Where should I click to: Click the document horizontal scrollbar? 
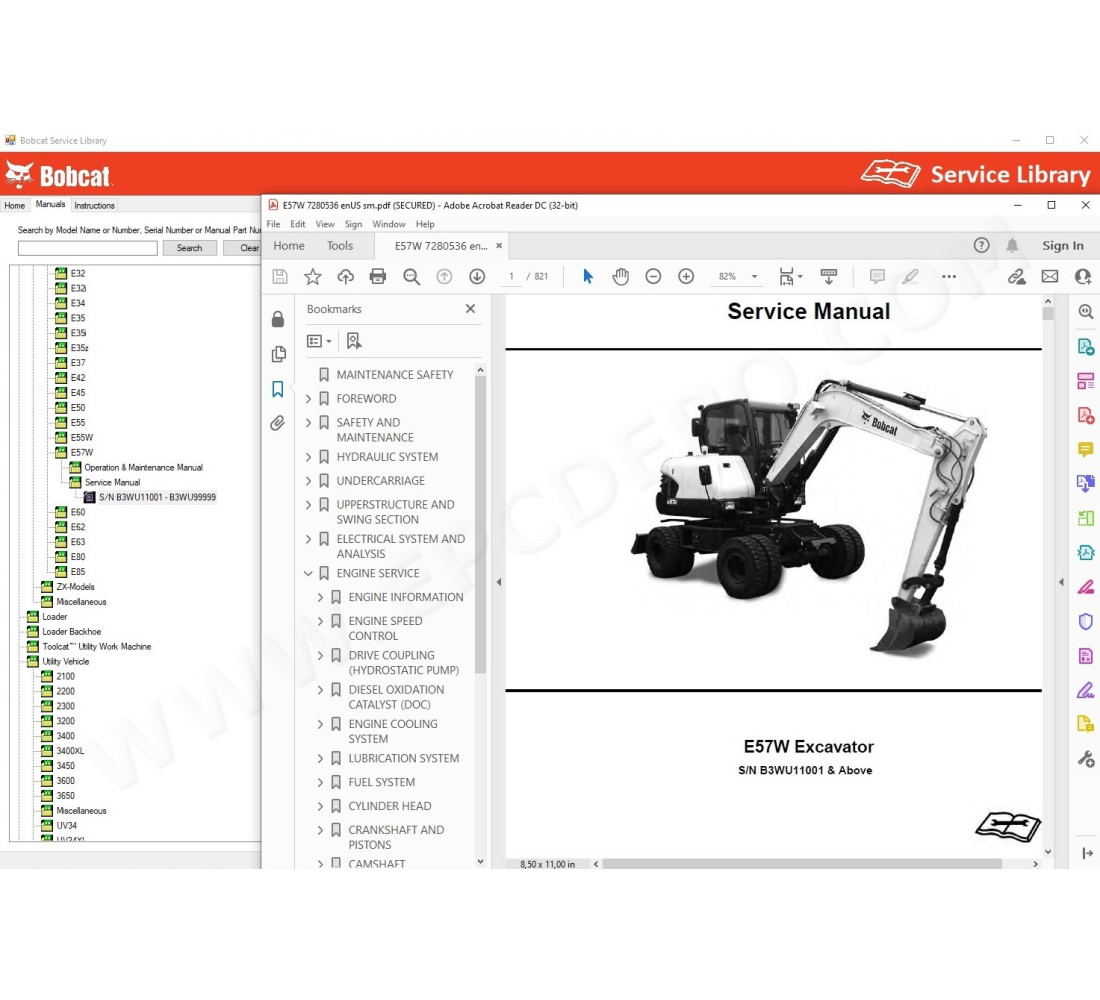[x=802, y=864]
